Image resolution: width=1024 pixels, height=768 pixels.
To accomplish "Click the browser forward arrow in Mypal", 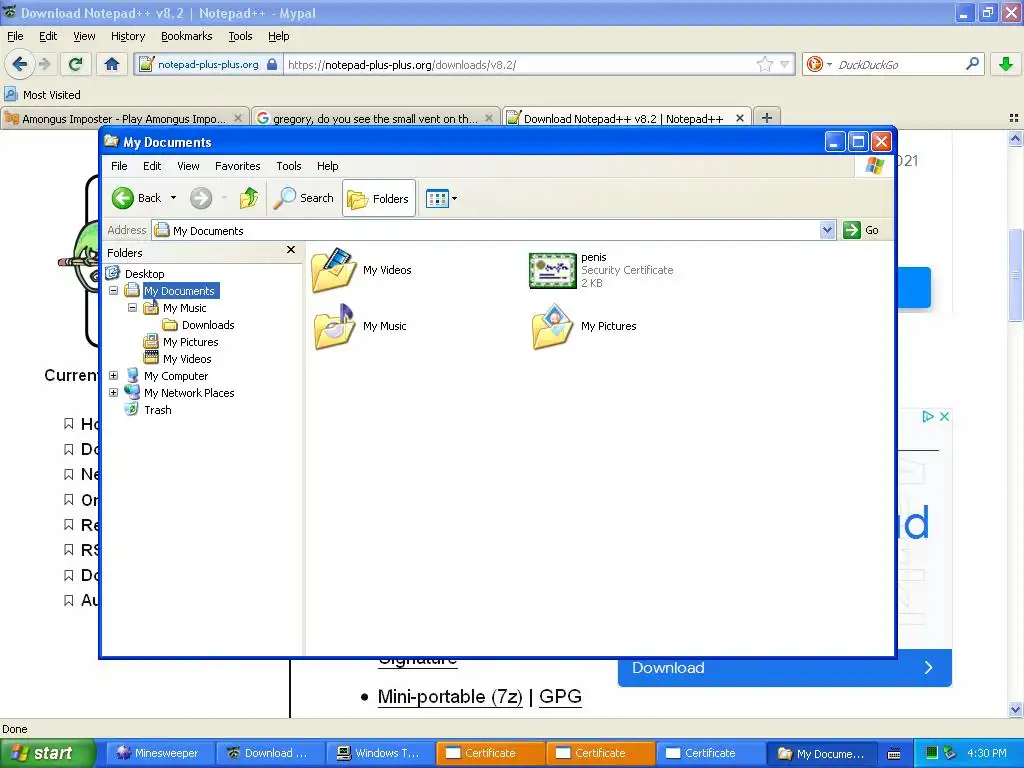I will click(44, 64).
